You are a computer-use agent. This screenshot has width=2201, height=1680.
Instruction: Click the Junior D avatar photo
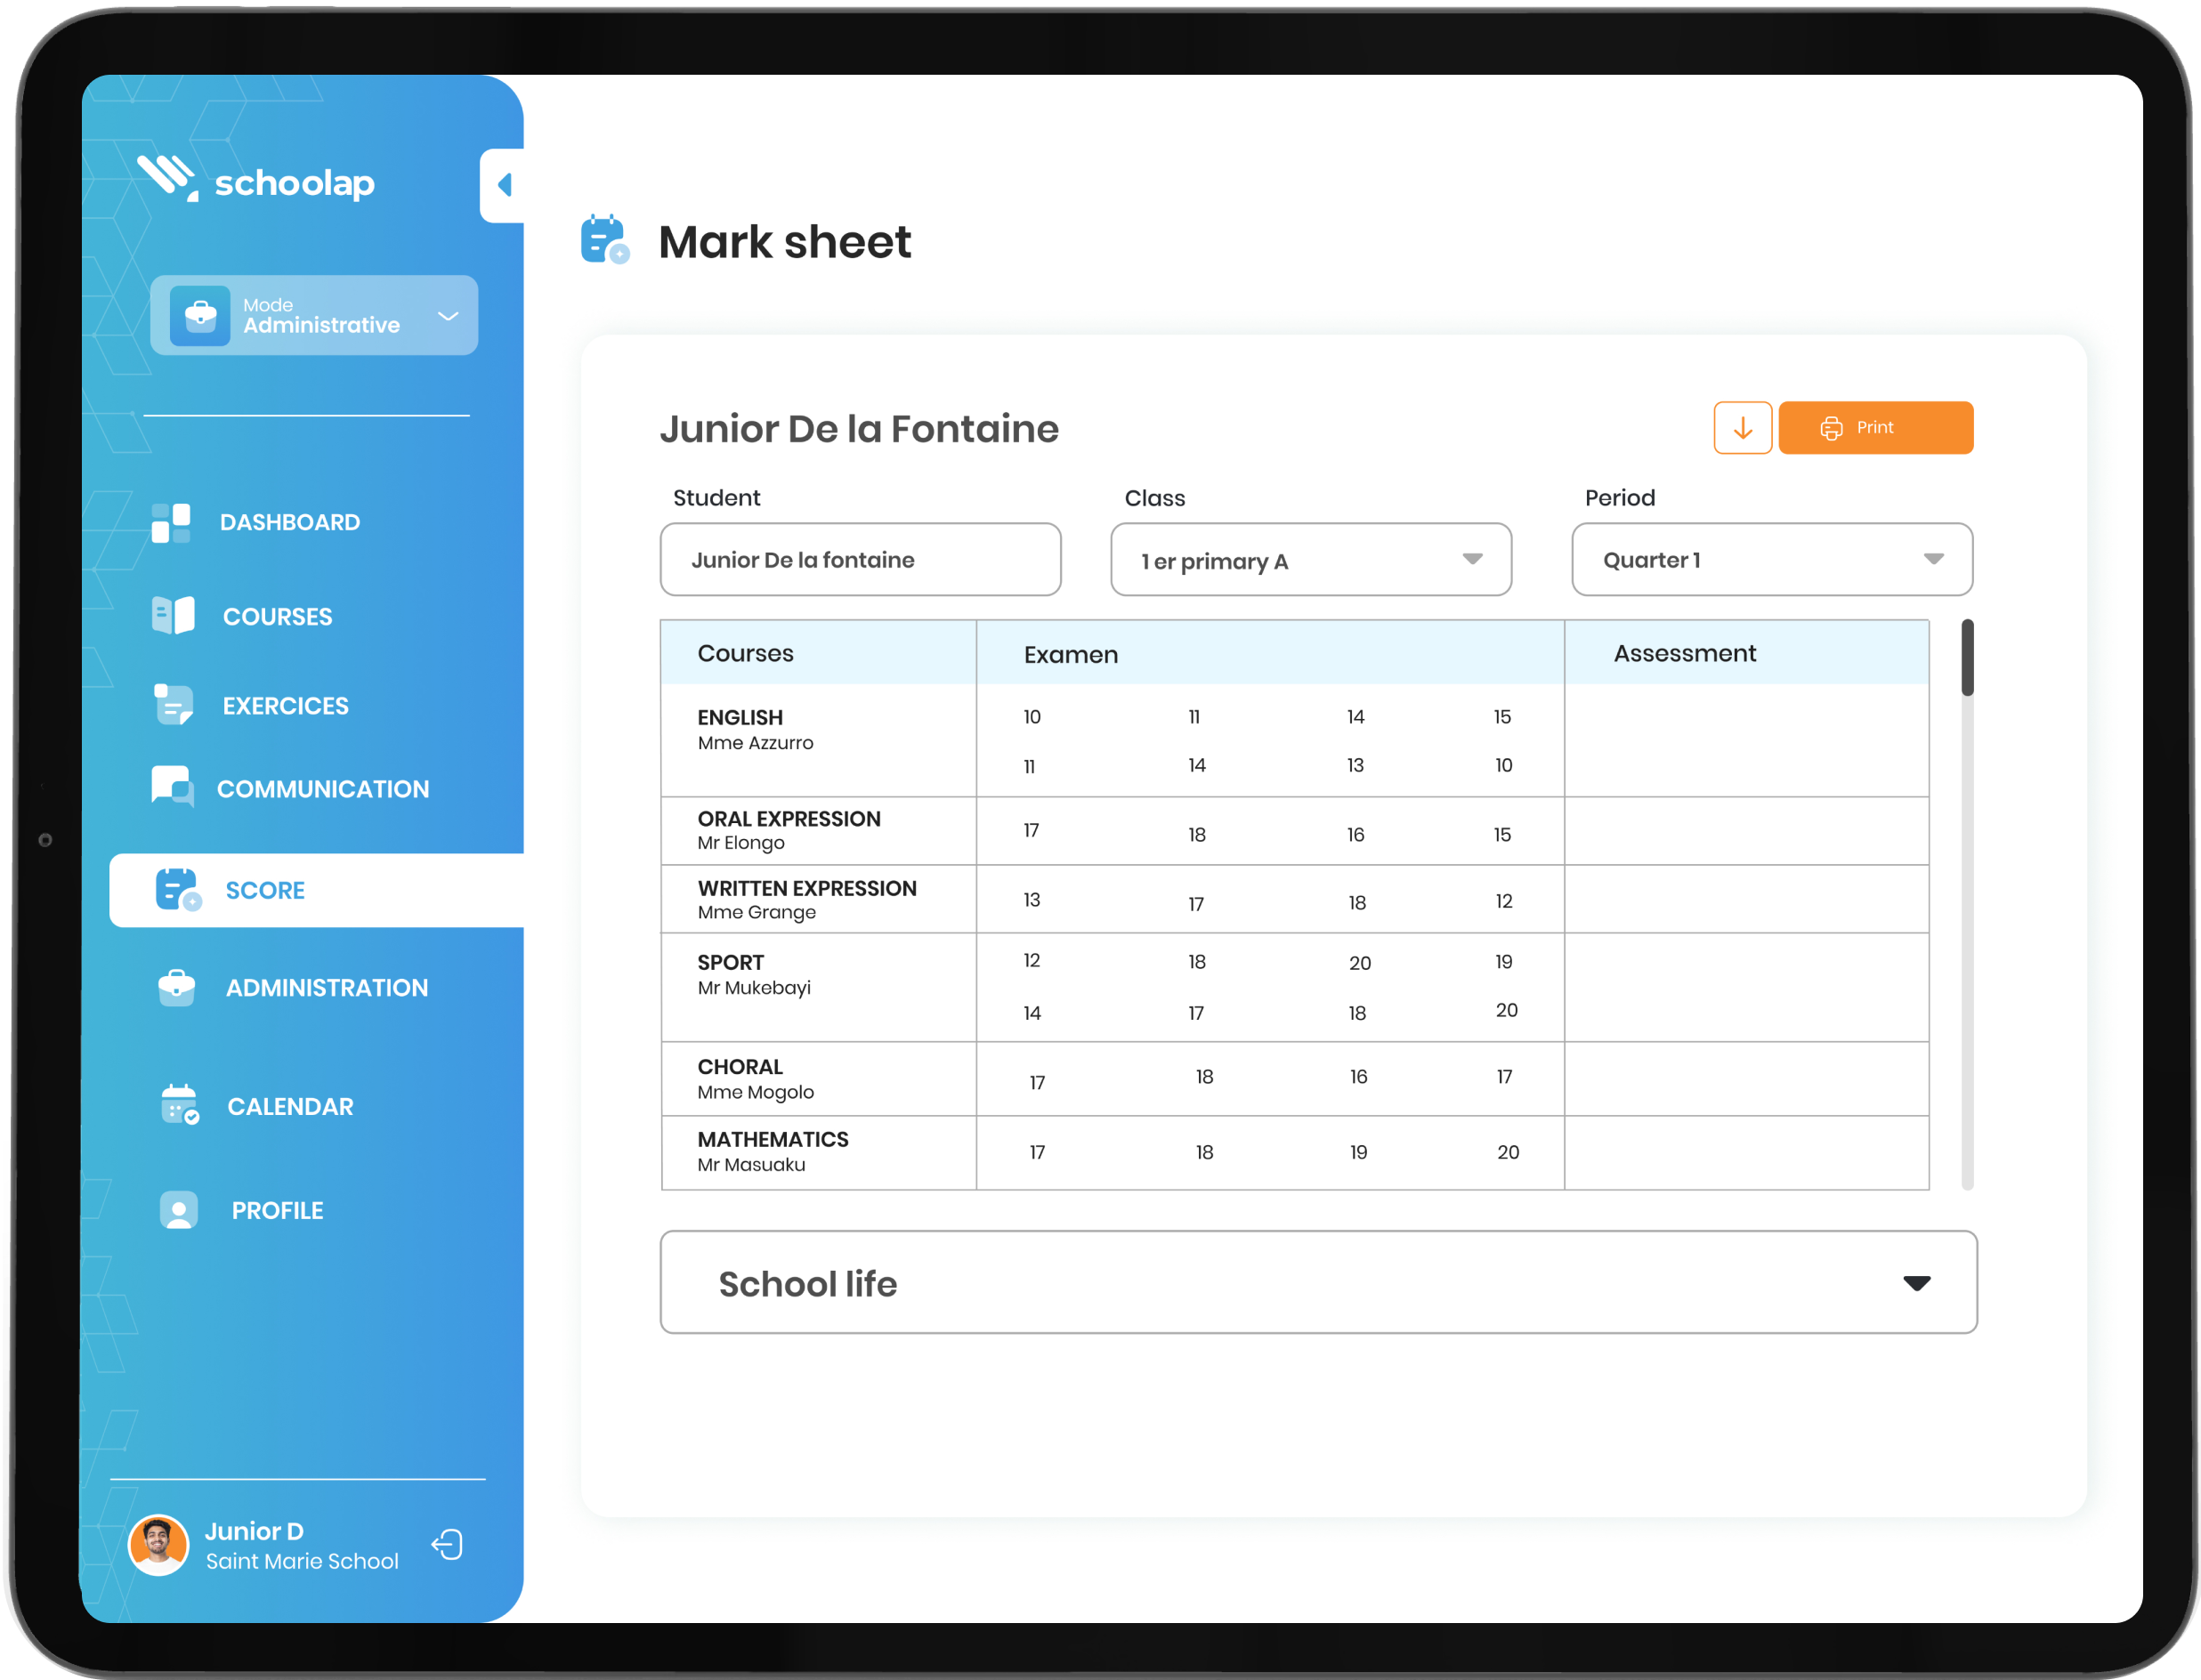[158, 1544]
